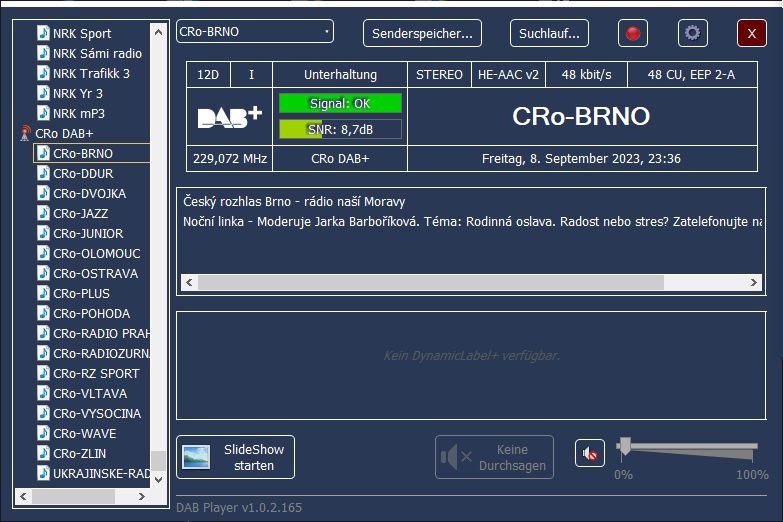Click the 48 CU, EEP 2-A cell

pyautogui.click(x=692, y=74)
